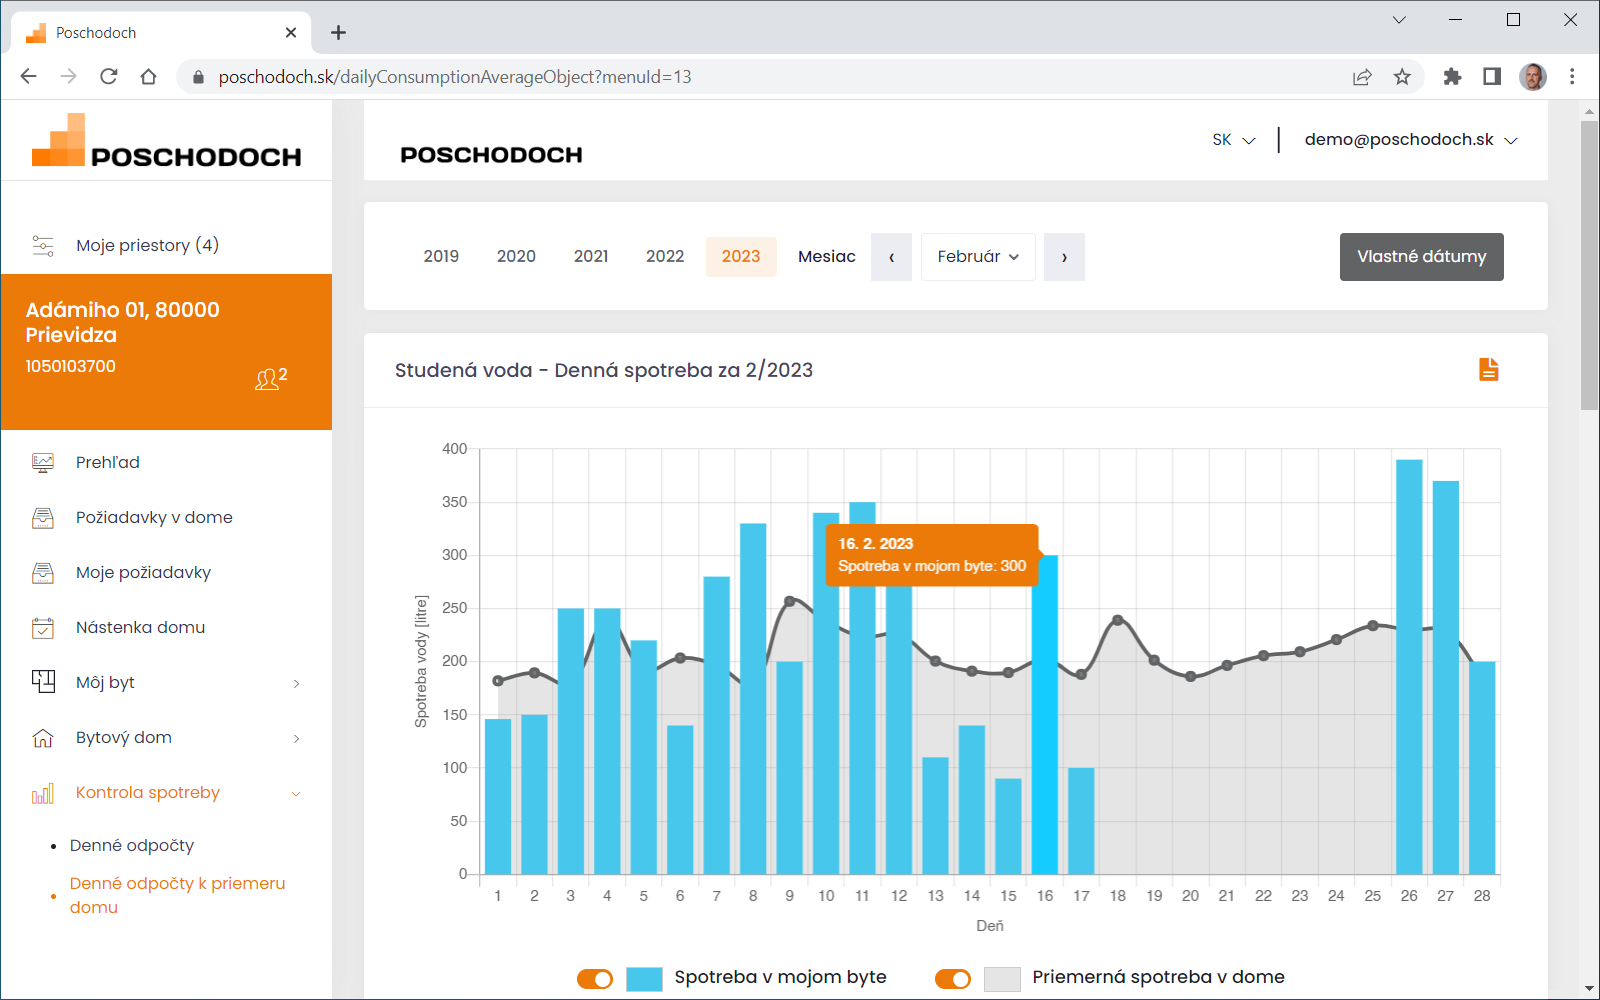The width and height of the screenshot is (1600, 1000).
Task: Open the browser tab search chevron
Action: pos(1399,20)
